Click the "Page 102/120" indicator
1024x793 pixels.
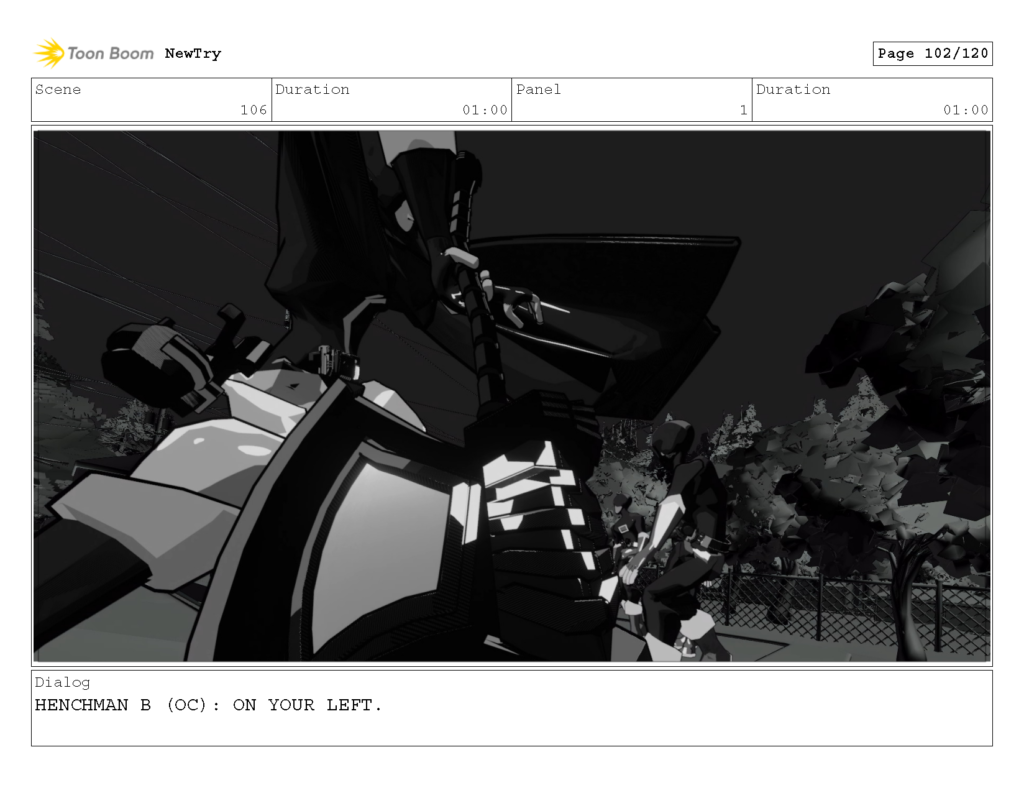(932, 53)
